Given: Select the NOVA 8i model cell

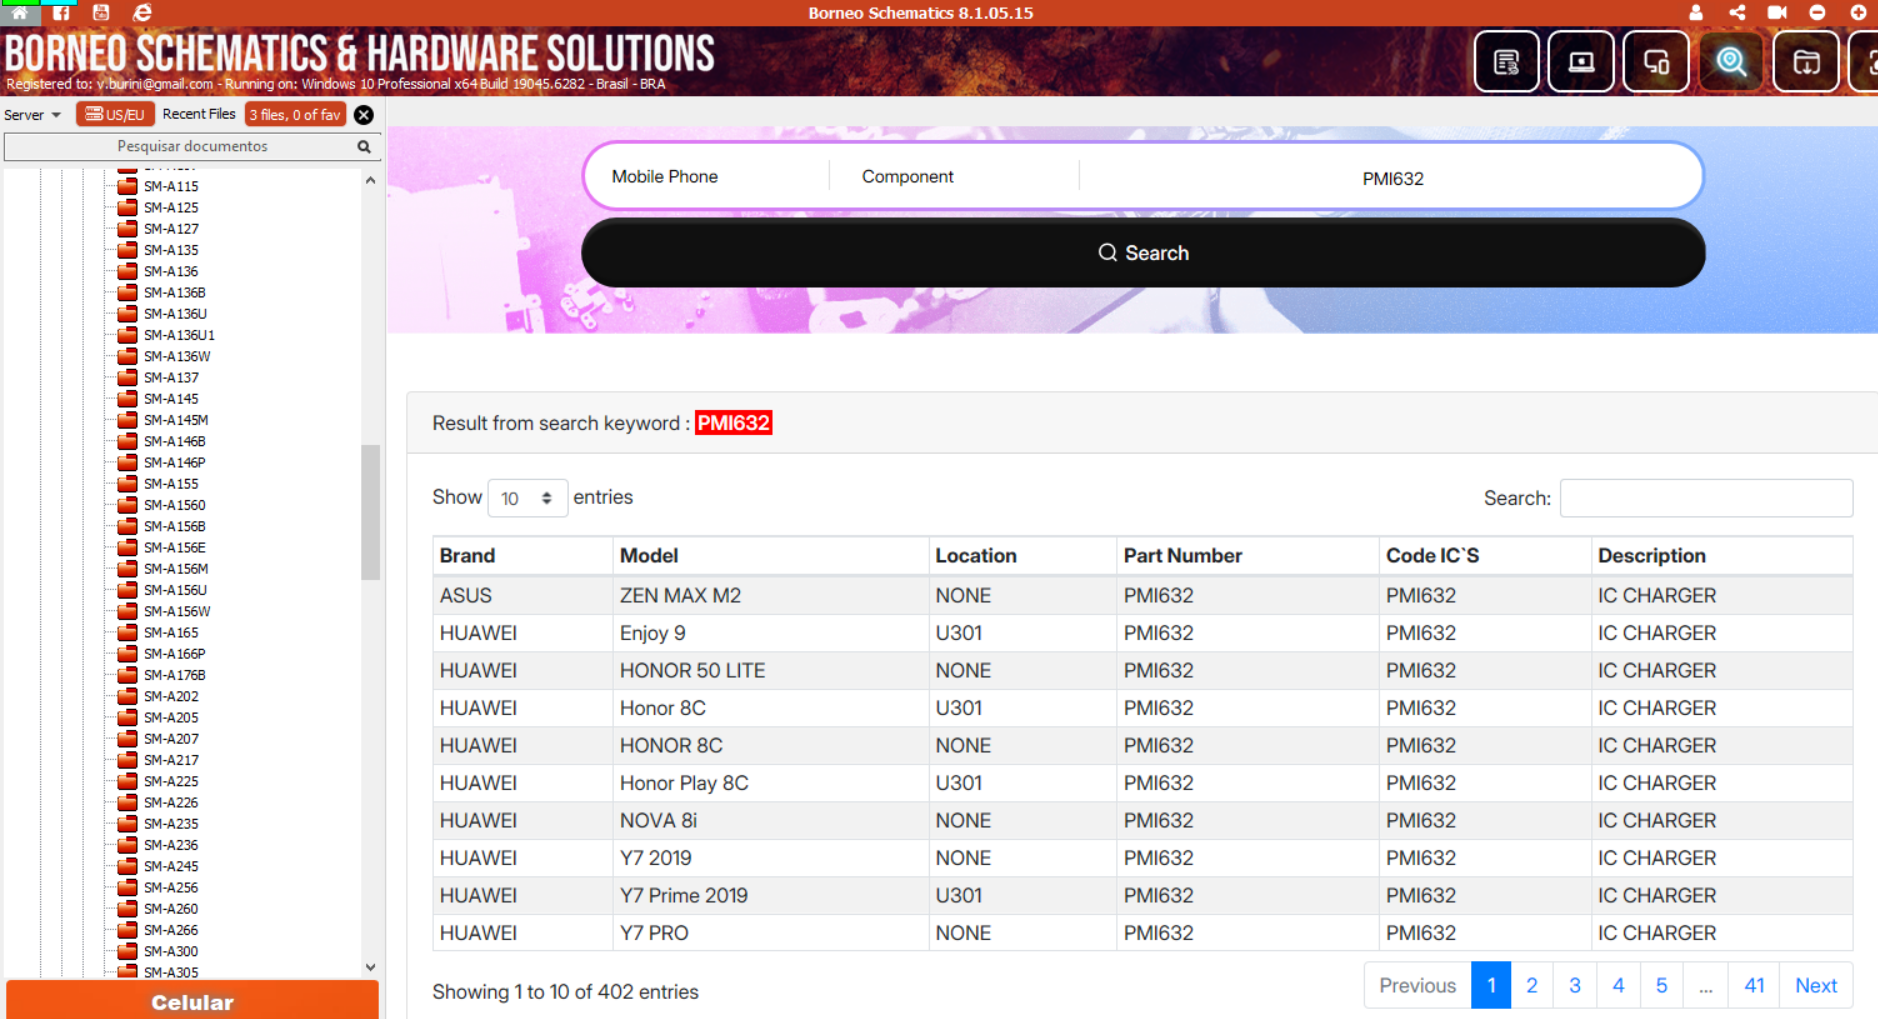Looking at the screenshot, I should 770,821.
